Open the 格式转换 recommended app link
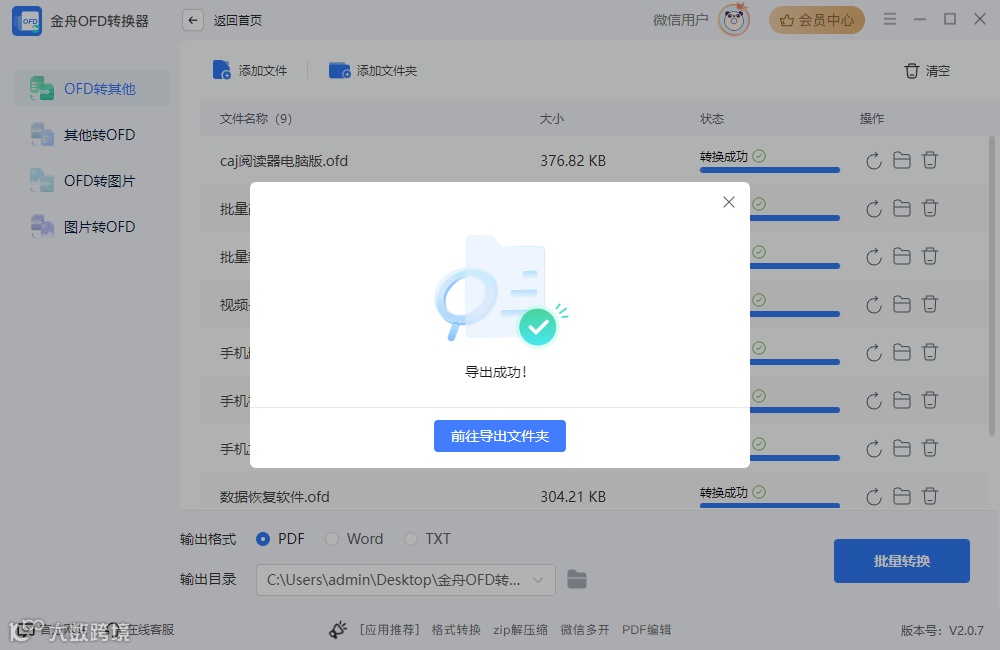1000x650 pixels. (x=456, y=630)
